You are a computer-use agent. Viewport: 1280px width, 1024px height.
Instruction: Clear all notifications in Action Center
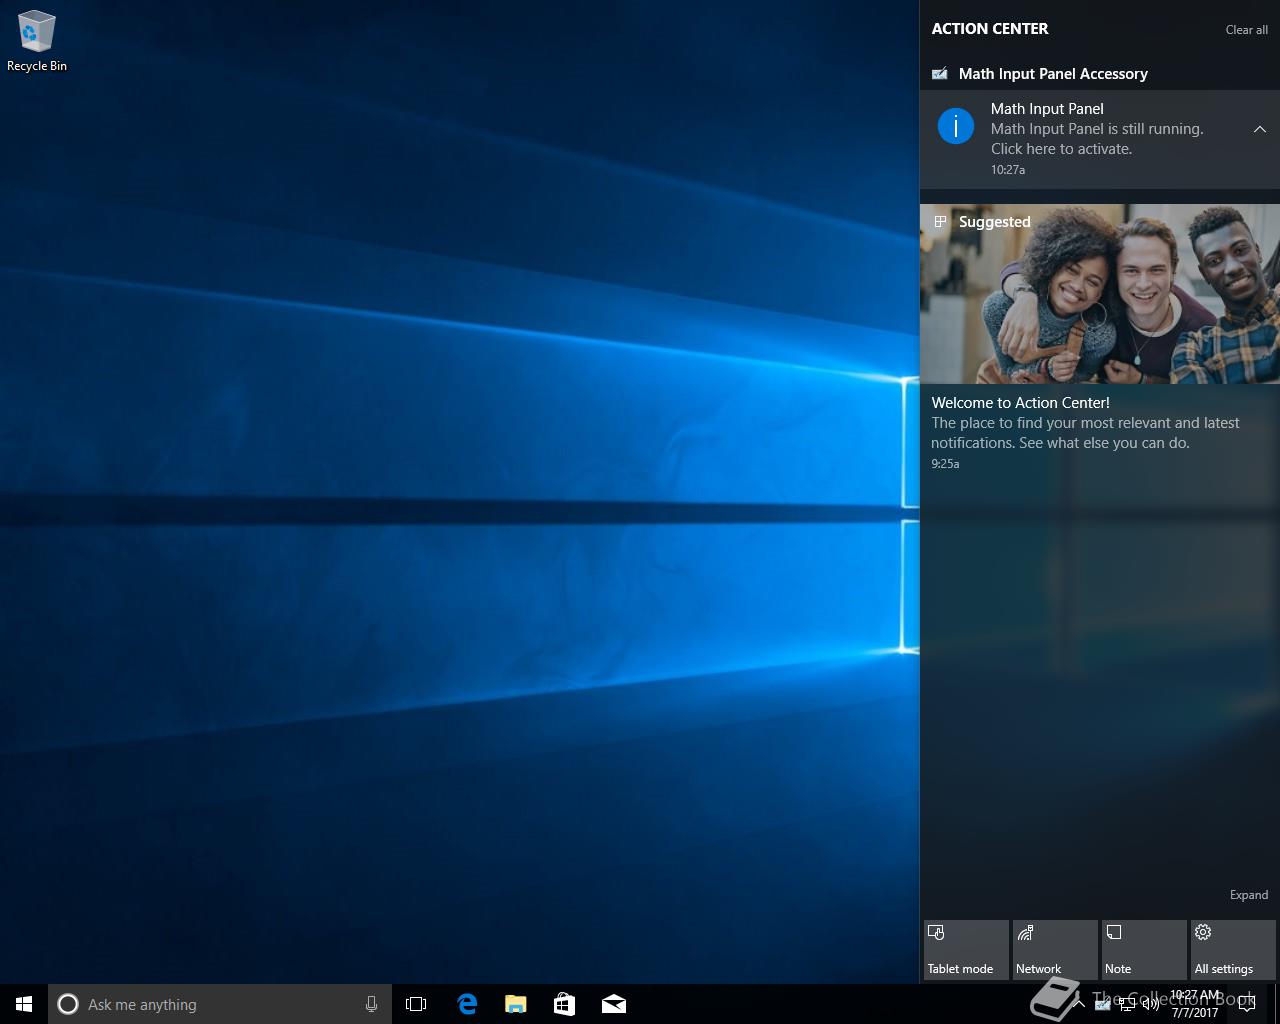click(x=1246, y=30)
